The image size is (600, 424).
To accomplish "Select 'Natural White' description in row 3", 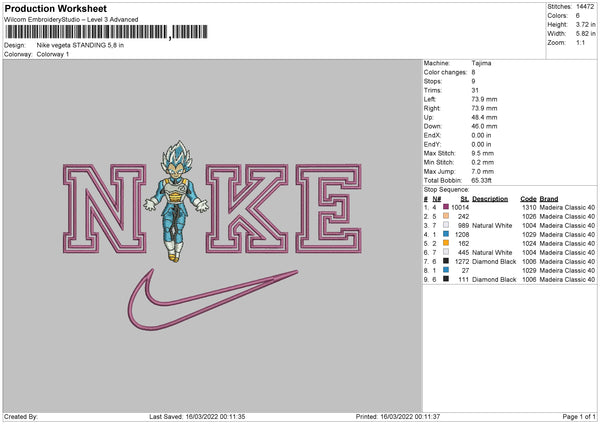I will click(492, 225).
